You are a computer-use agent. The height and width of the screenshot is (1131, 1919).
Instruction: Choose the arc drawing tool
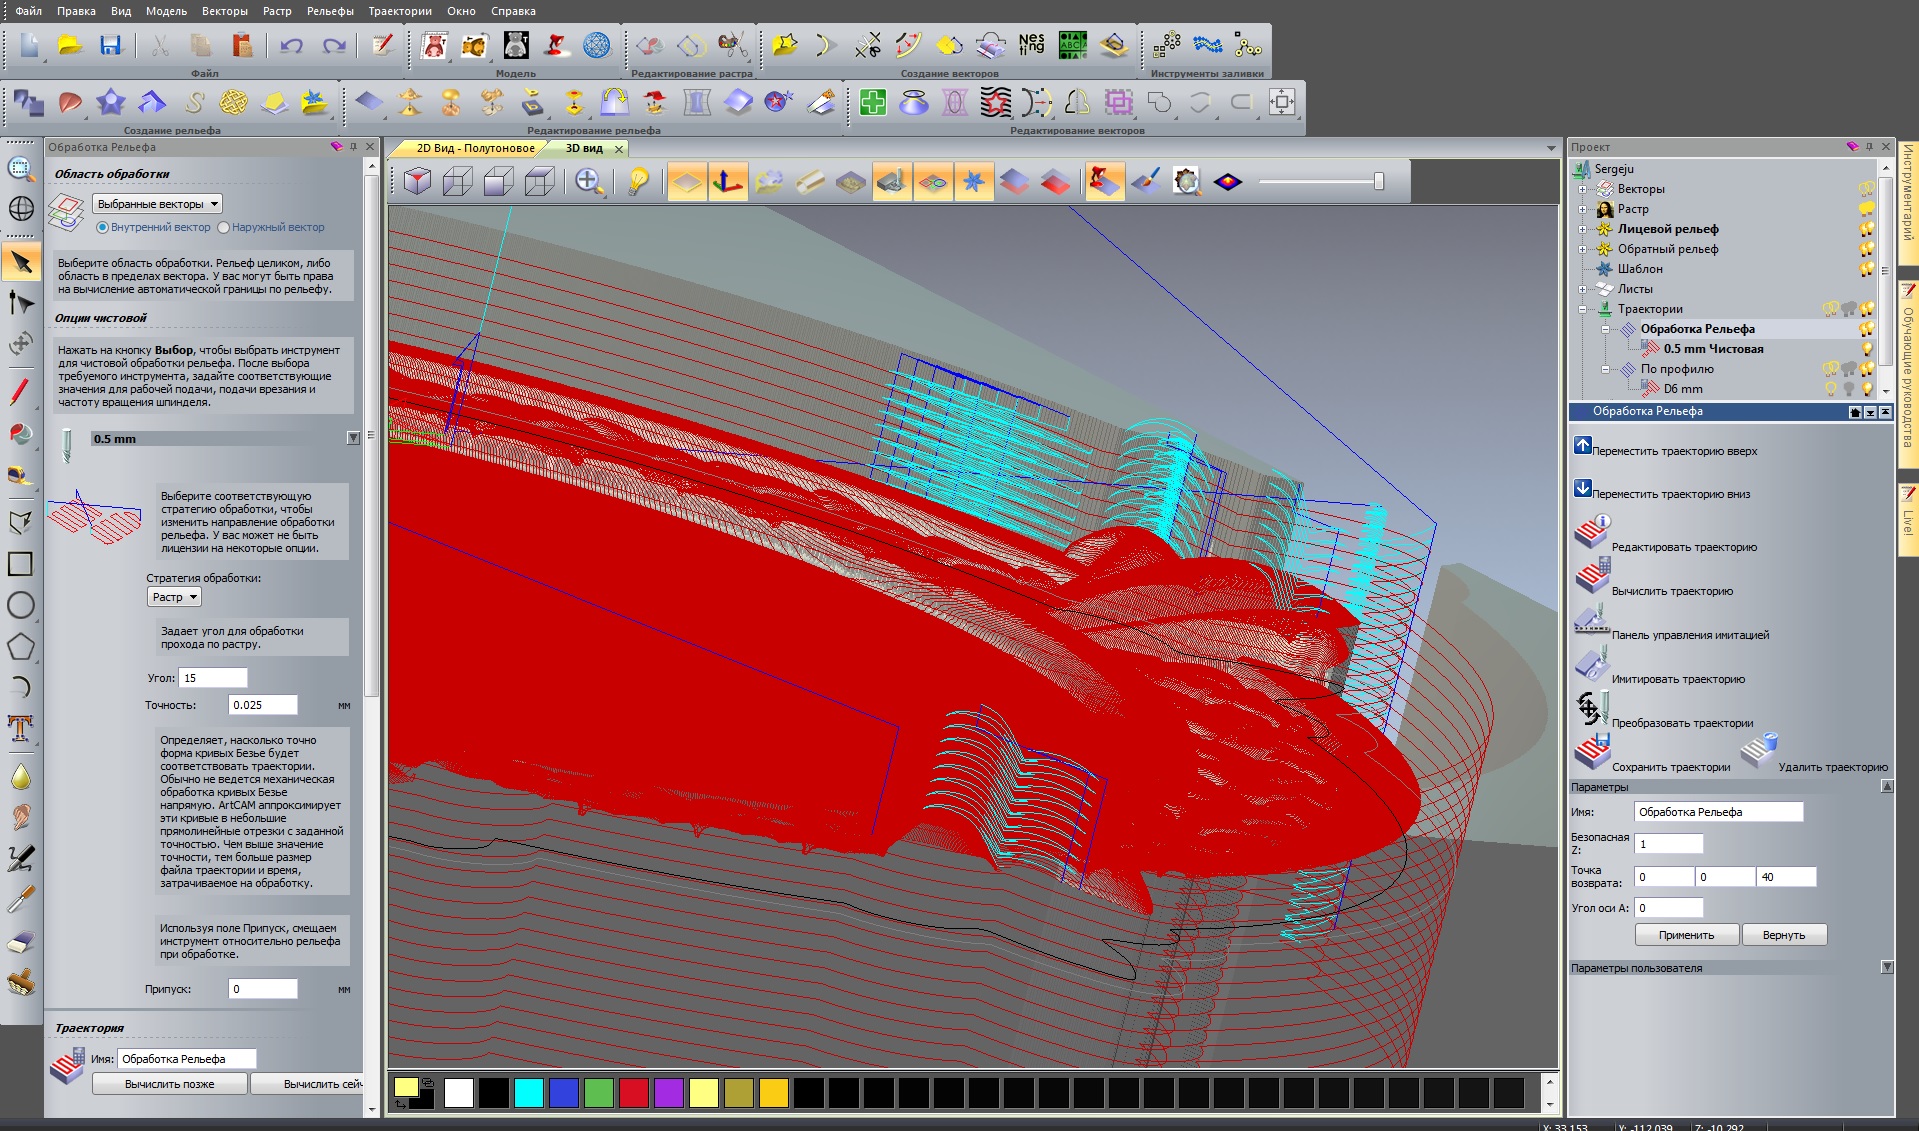(21, 687)
